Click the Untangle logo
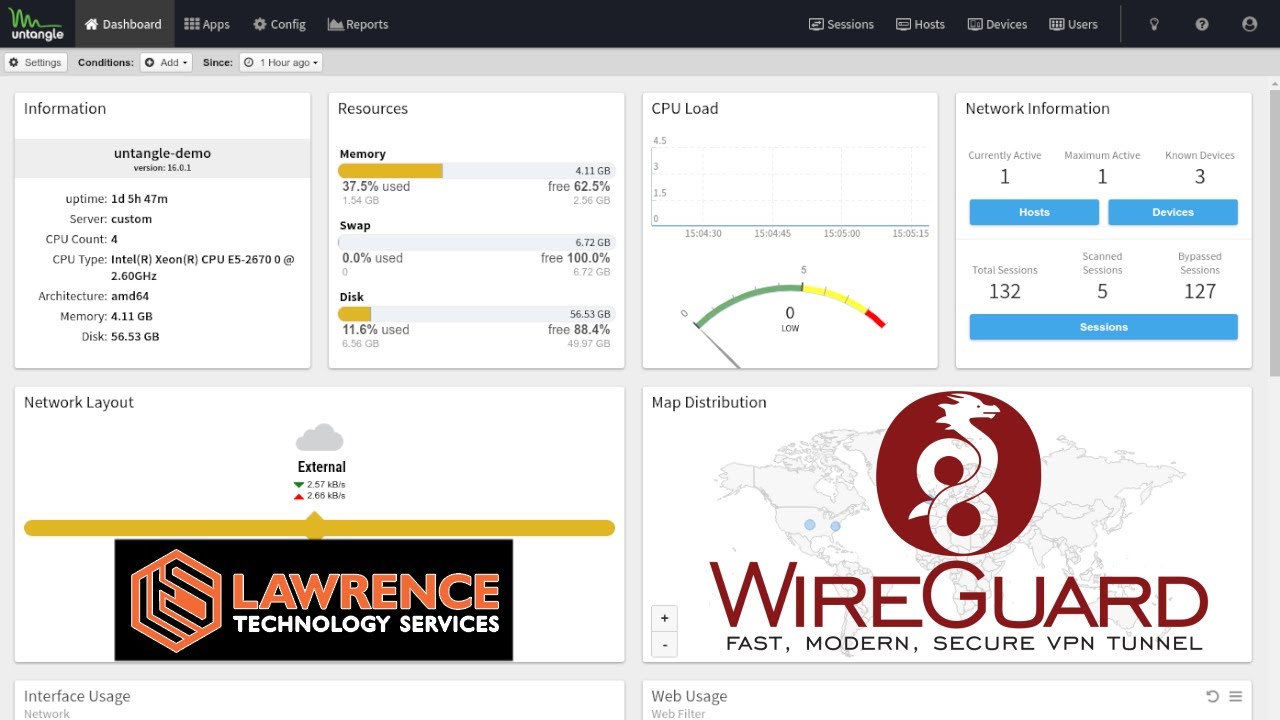Viewport: 1280px width, 720px height. pos(37,24)
